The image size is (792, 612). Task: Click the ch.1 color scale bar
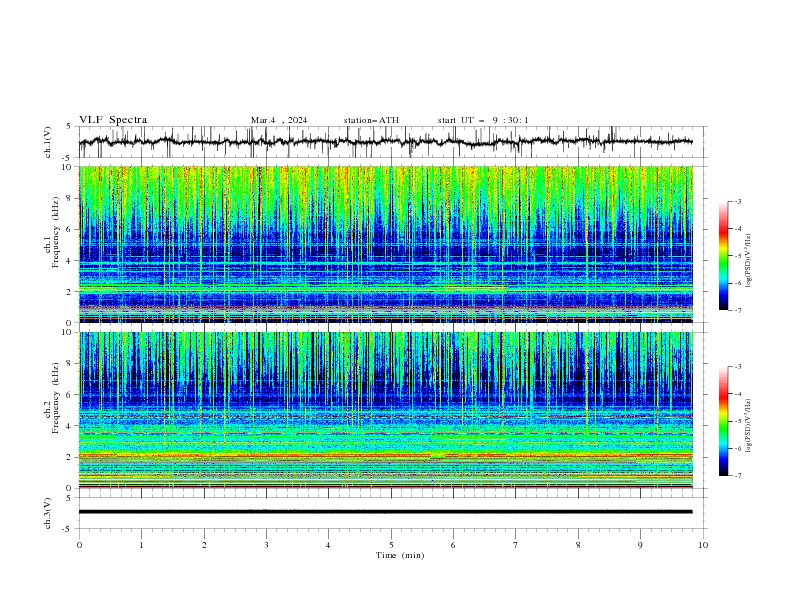pos(723,256)
